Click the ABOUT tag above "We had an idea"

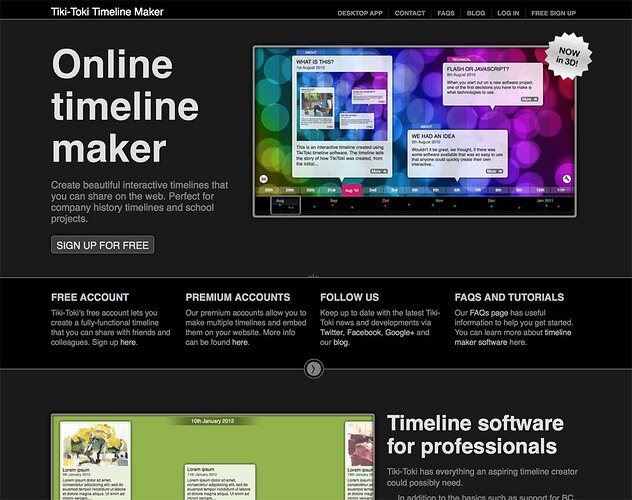tap(426, 127)
